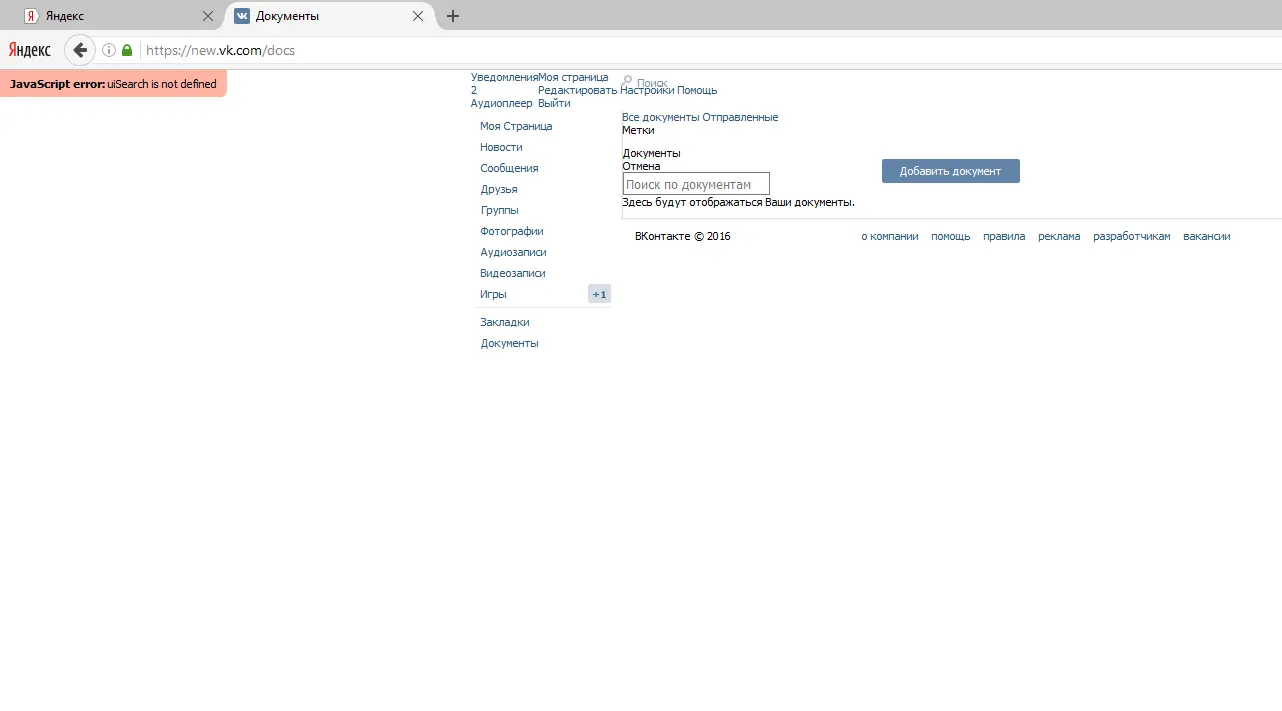Close the Документы tab
Image resolution: width=1282 pixels, height=711 pixels.
418,16
